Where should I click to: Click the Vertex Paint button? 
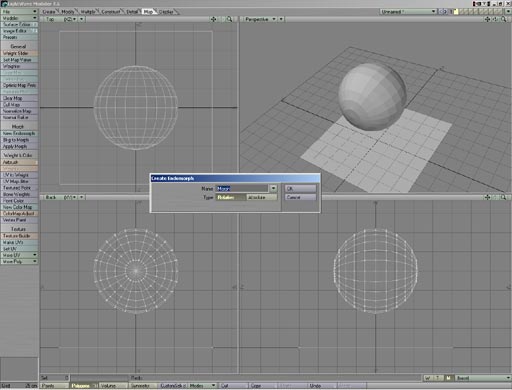[x=19, y=220]
